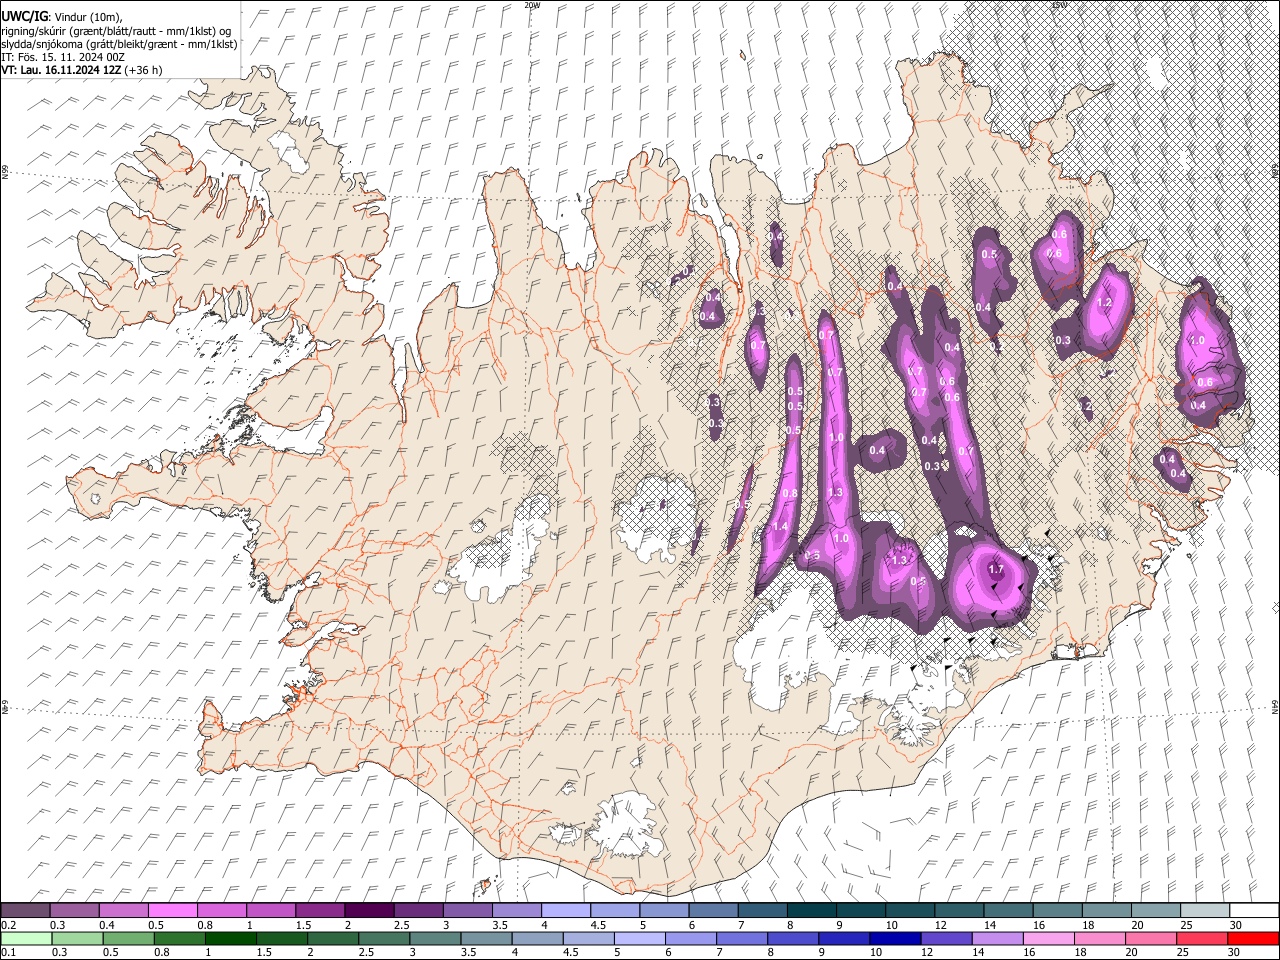Click the '1.4' snowfall value on map

click(781, 526)
